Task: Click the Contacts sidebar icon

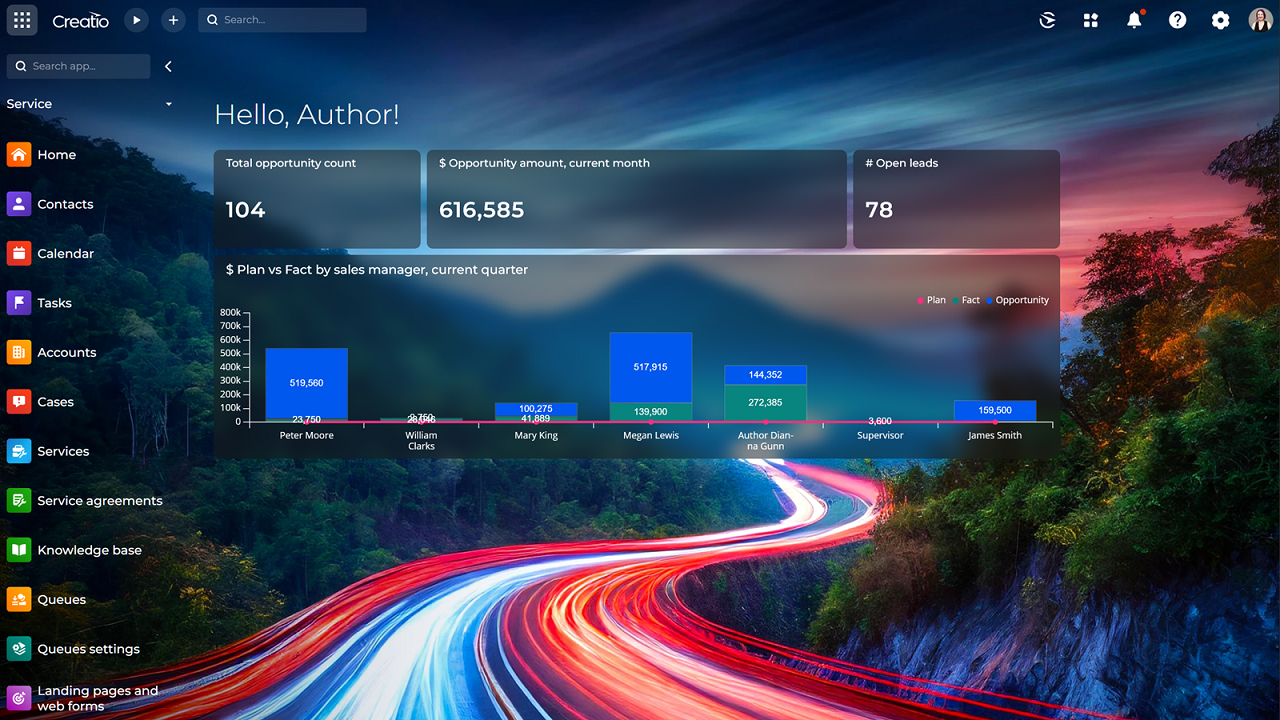Action: click(x=19, y=204)
